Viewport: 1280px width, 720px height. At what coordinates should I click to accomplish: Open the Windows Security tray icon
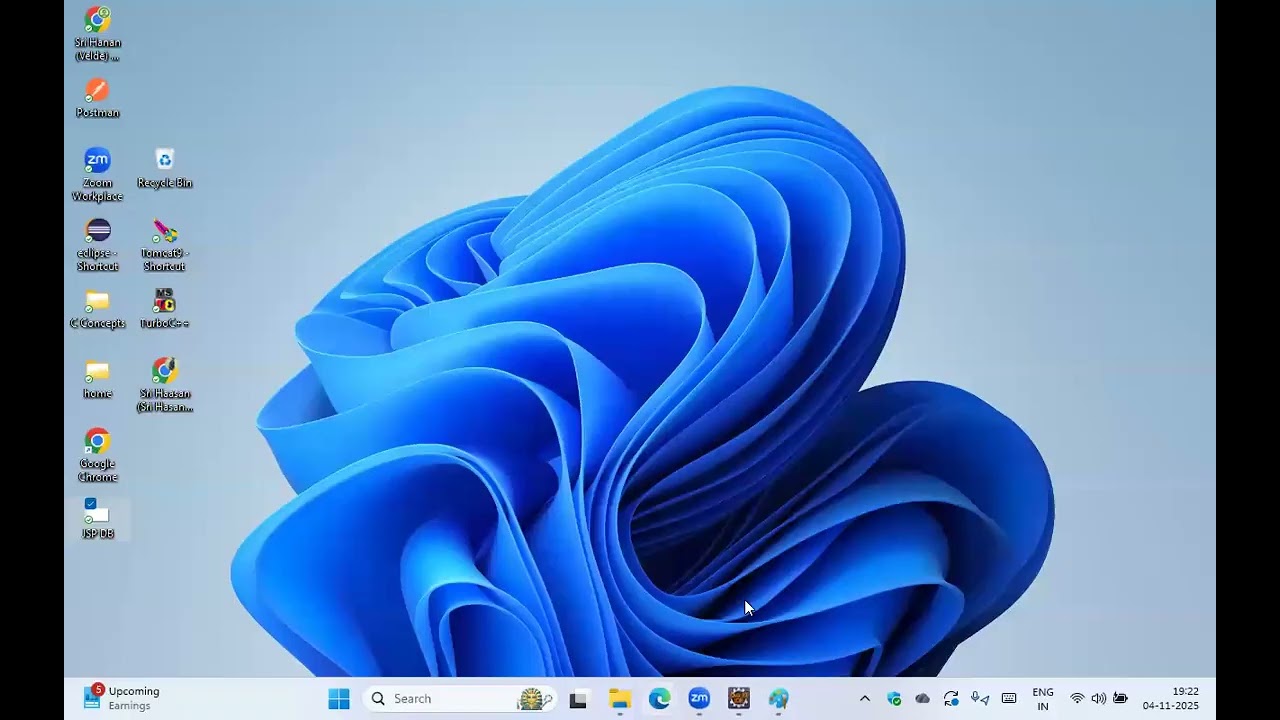[x=894, y=699]
